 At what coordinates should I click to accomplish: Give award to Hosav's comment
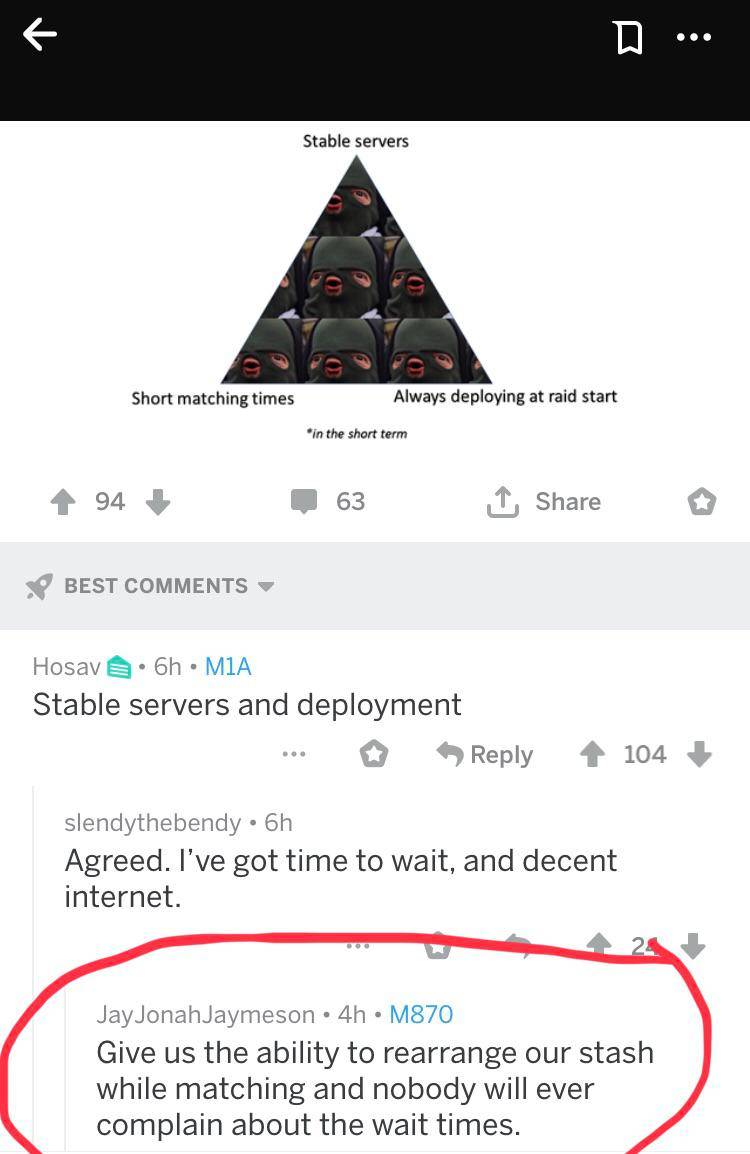pyautogui.click(x=374, y=754)
